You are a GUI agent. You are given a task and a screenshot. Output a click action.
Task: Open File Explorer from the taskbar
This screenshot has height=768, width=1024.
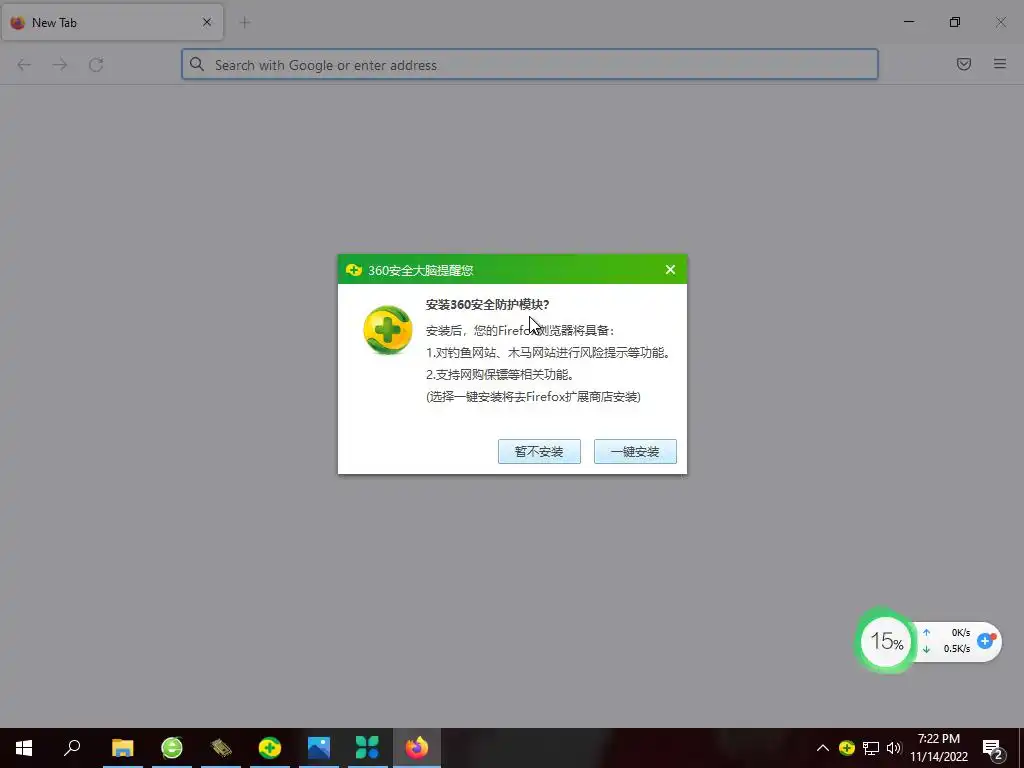(x=122, y=748)
